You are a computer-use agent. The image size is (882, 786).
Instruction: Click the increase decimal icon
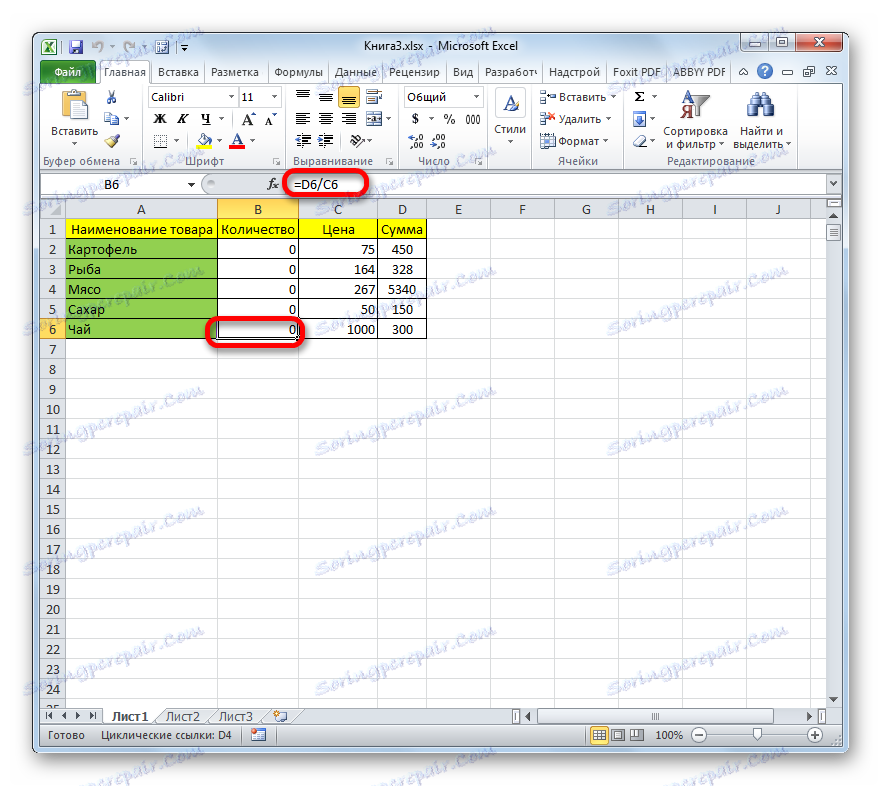tap(416, 141)
